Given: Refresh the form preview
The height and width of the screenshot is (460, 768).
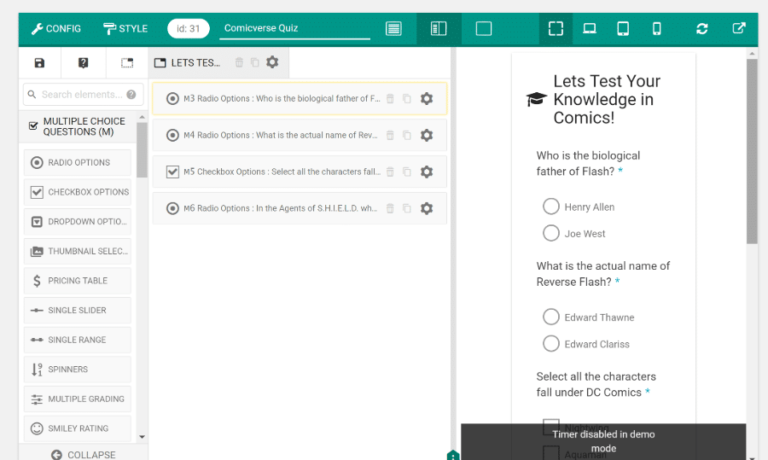Looking at the screenshot, I should pos(702,28).
